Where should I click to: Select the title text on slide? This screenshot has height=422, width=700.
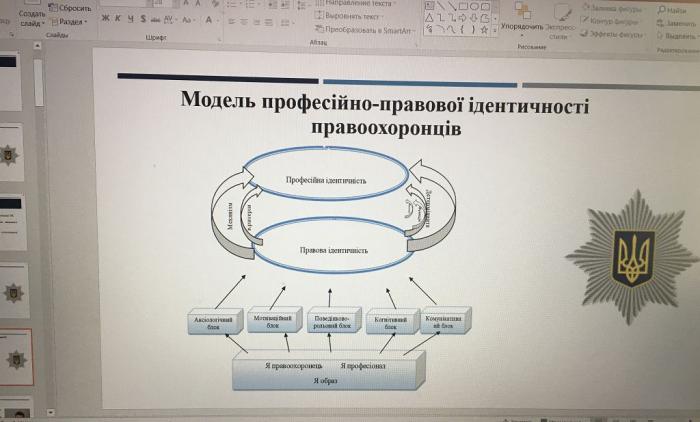(385, 113)
